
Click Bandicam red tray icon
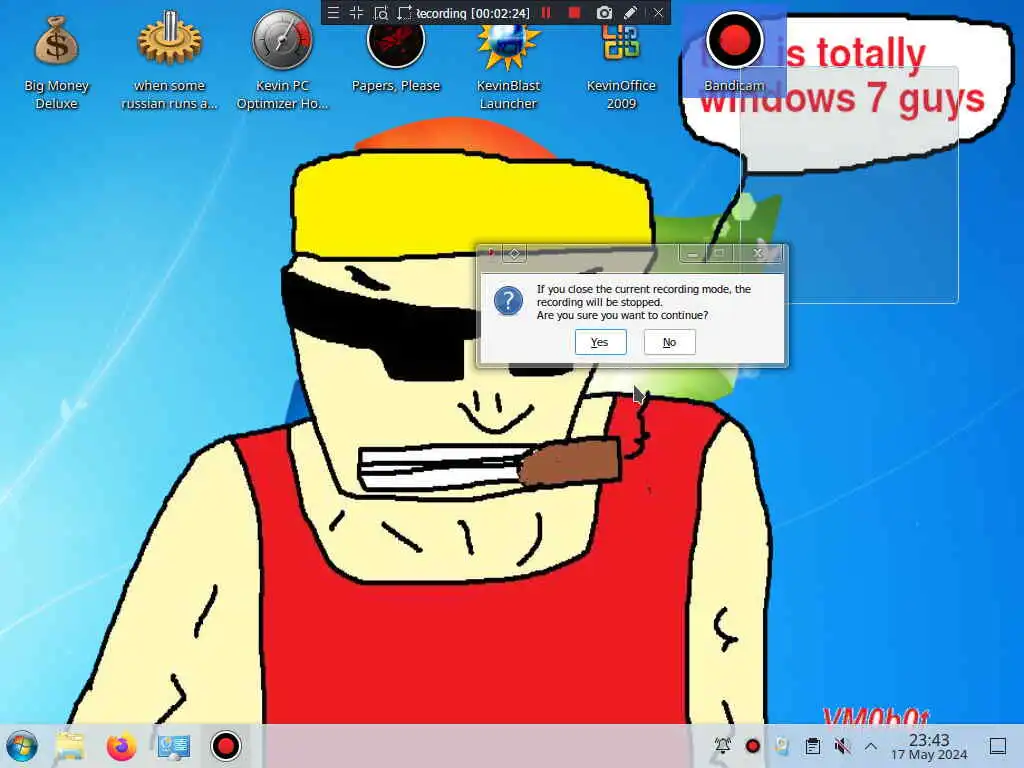(752, 746)
